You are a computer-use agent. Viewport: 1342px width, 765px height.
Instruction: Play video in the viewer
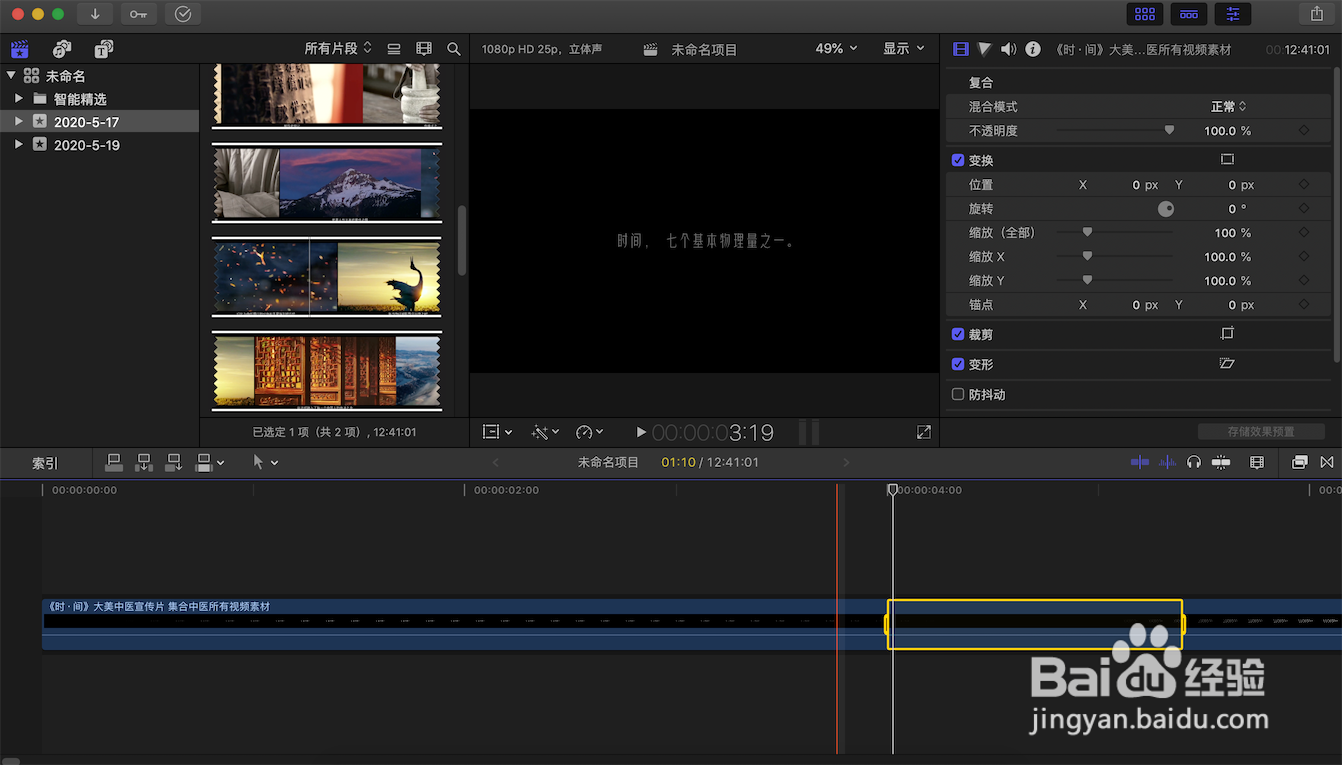[641, 432]
